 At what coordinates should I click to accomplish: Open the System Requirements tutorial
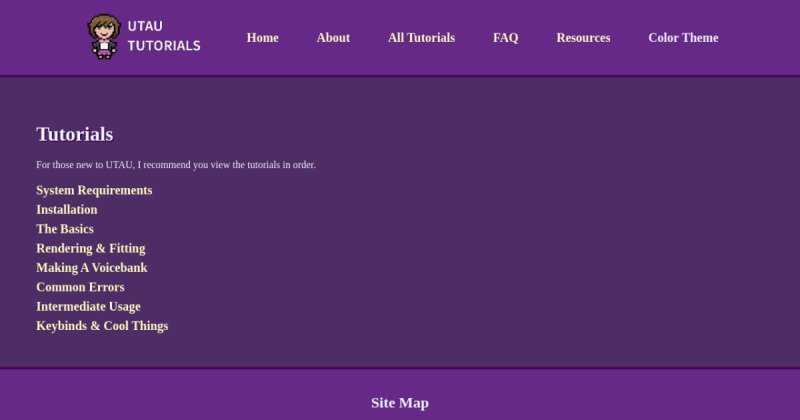(x=94, y=190)
